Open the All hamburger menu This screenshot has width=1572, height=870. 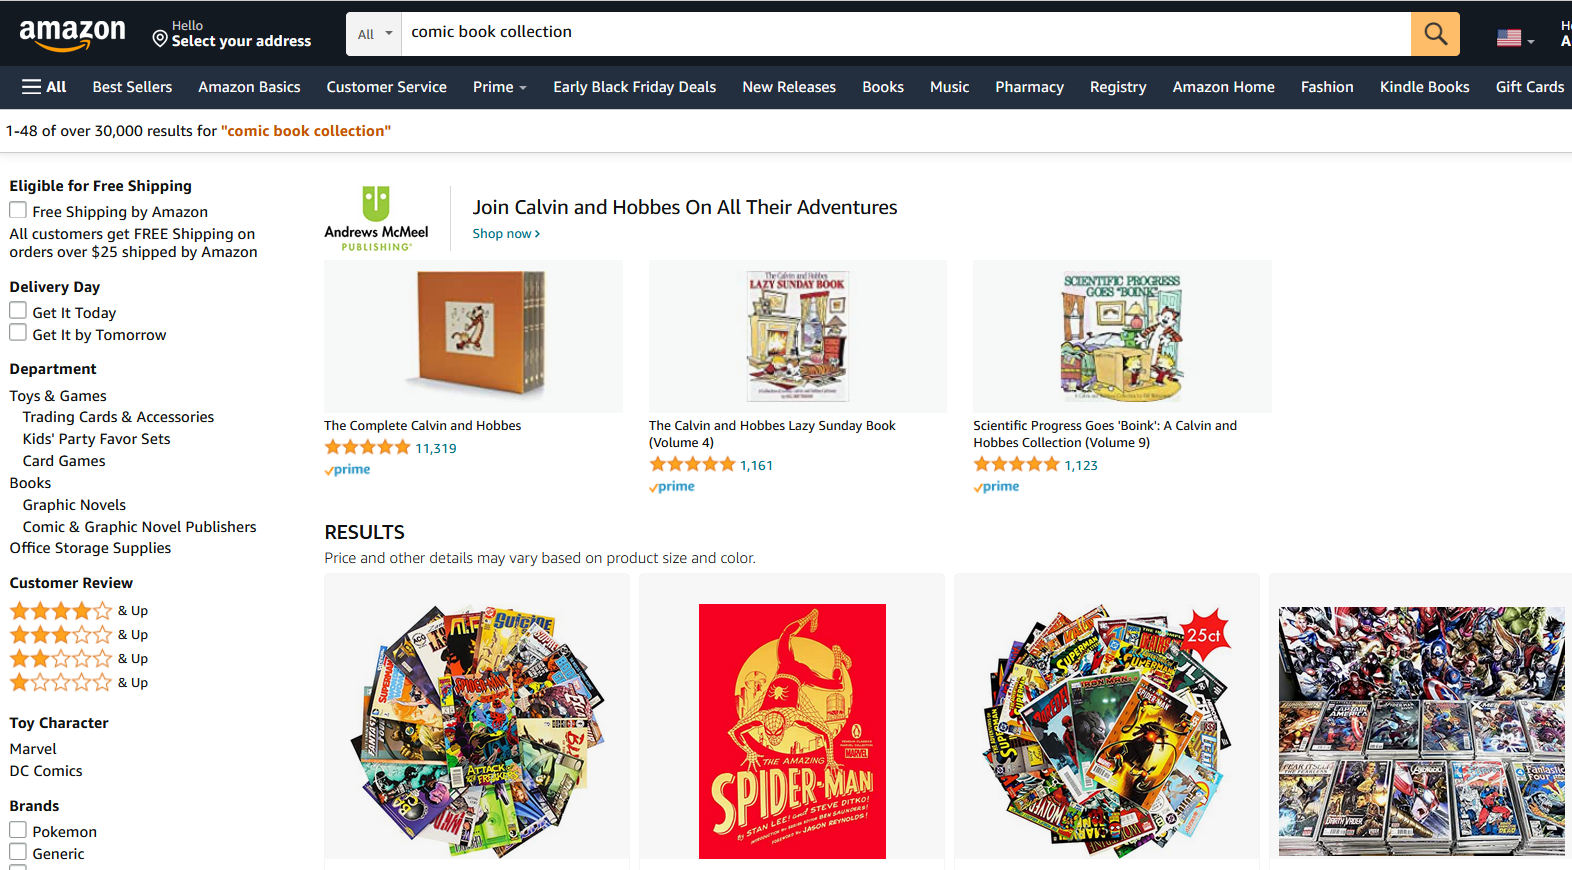(44, 87)
